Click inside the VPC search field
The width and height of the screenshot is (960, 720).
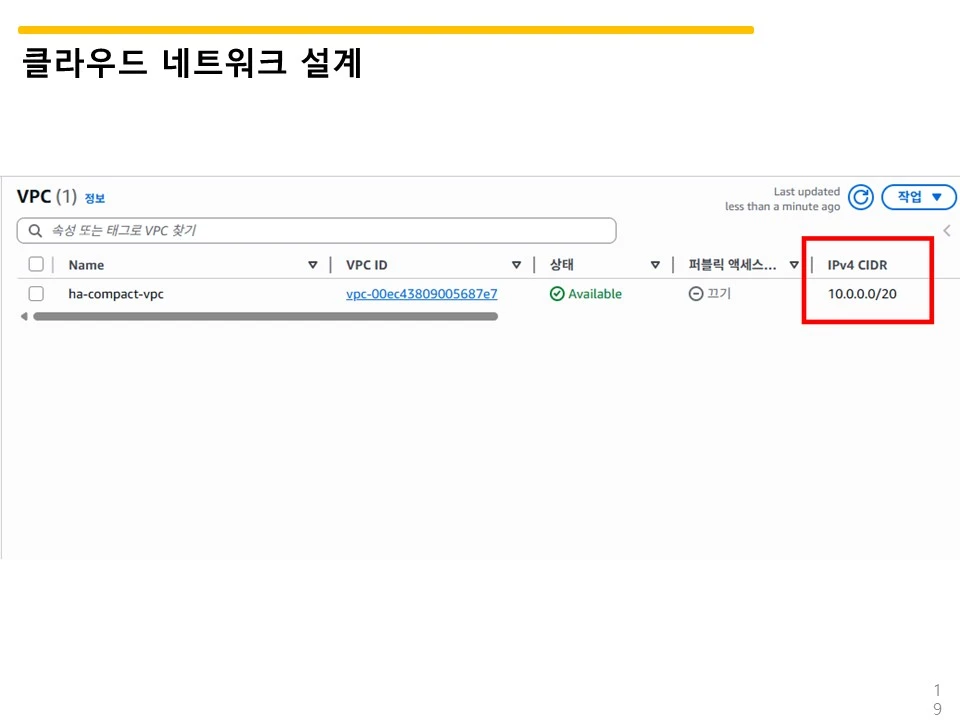300,230
